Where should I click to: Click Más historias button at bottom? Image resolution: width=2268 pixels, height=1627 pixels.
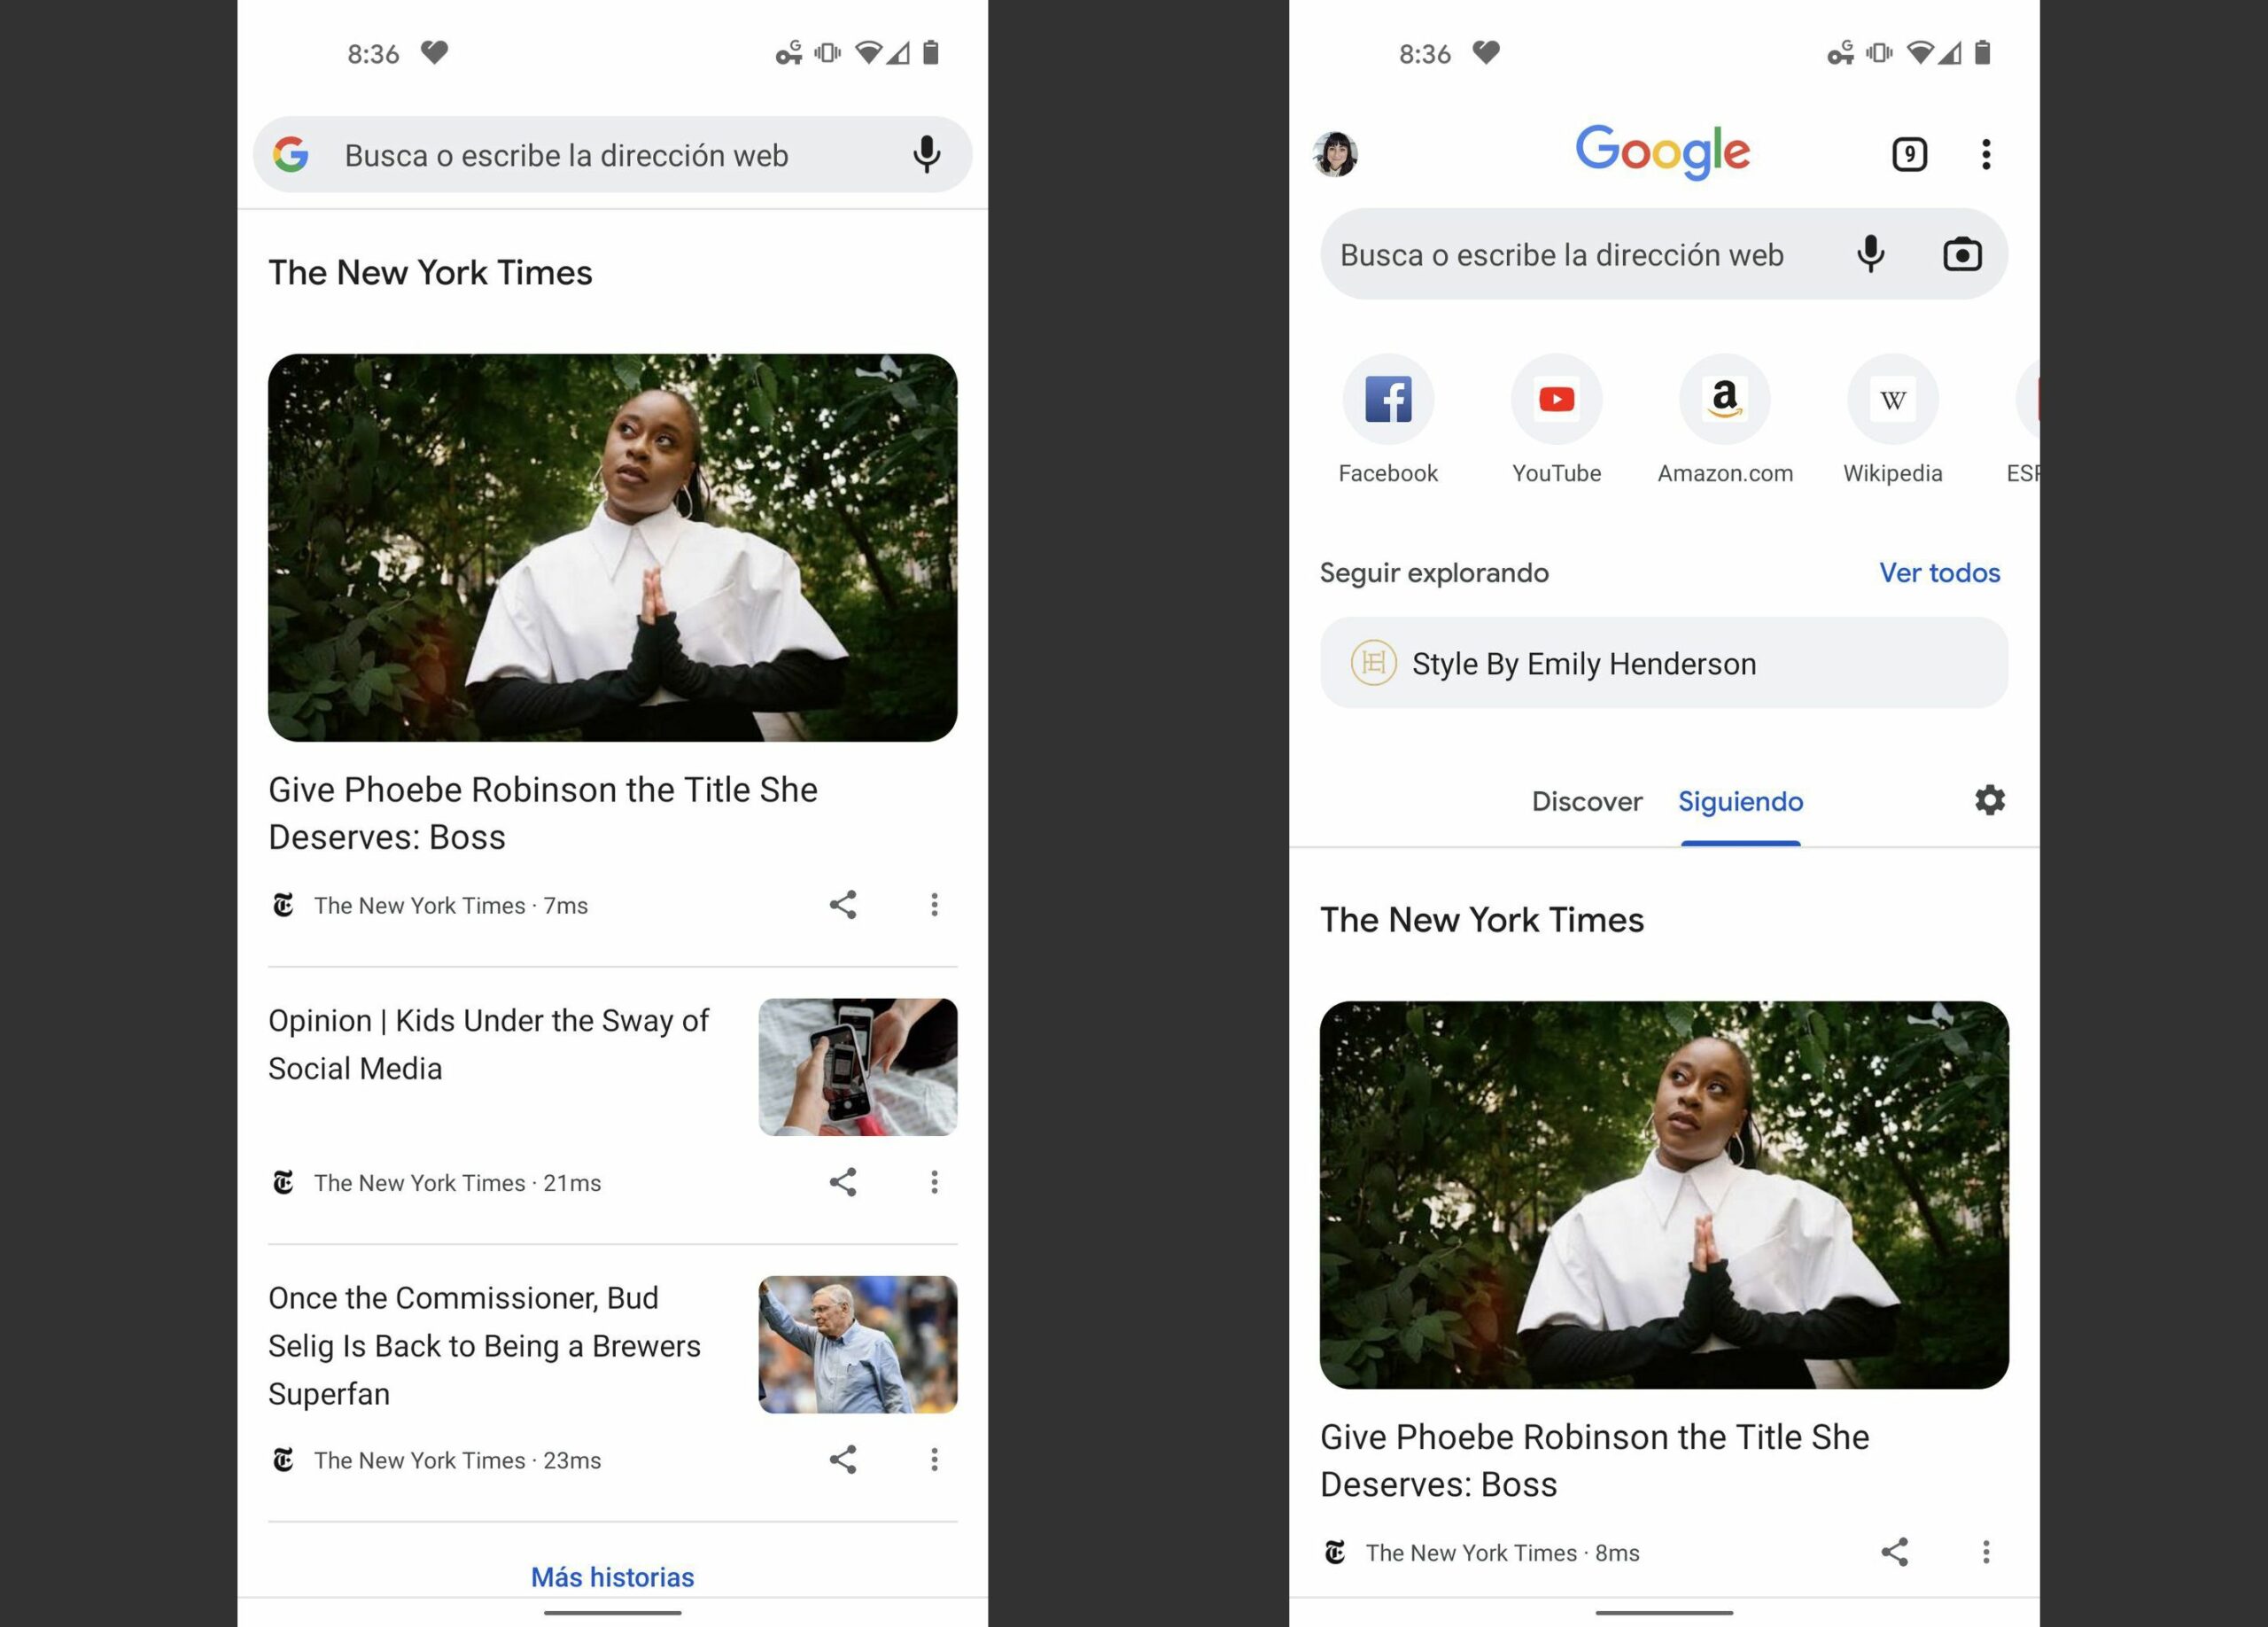click(x=614, y=1576)
